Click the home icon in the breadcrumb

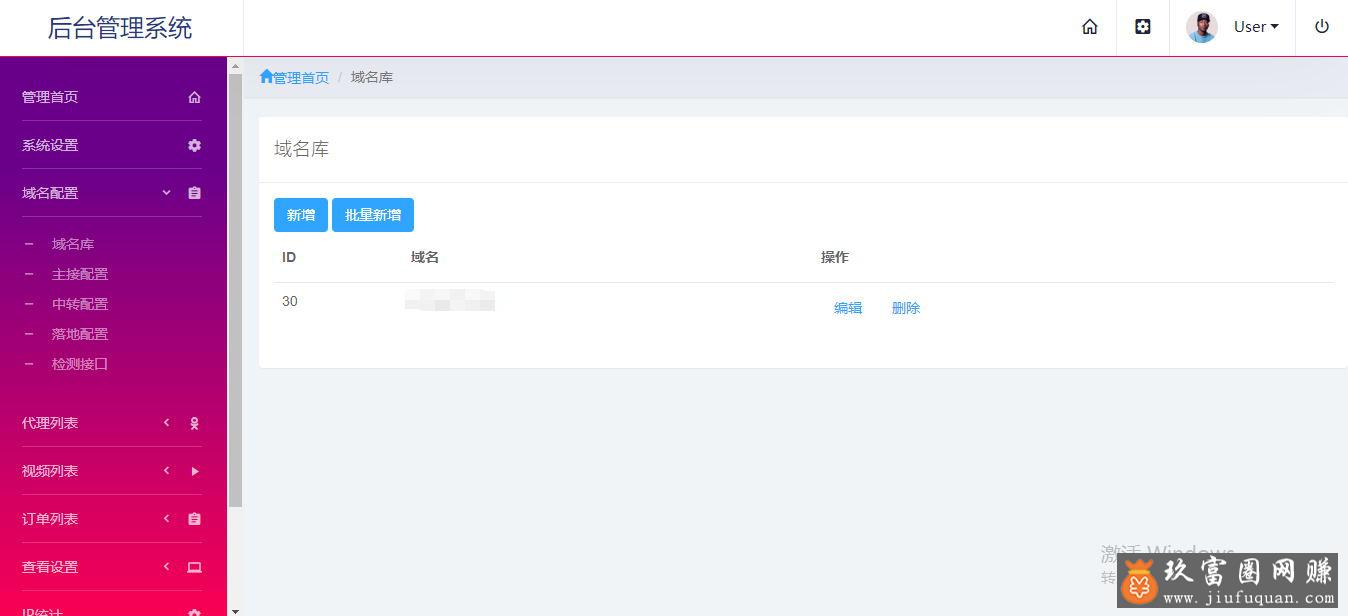pyautogui.click(x=266, y=77)
